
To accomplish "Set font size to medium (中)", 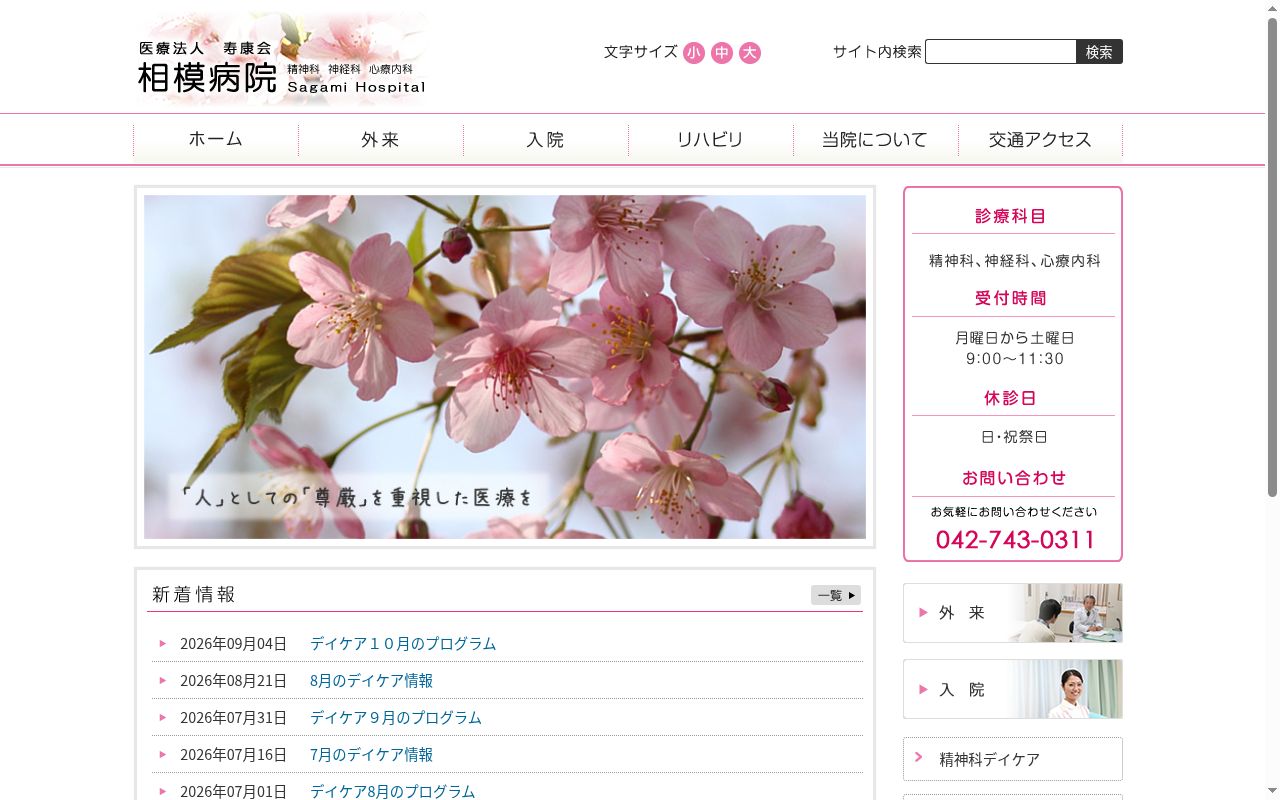I will [722, 53].
